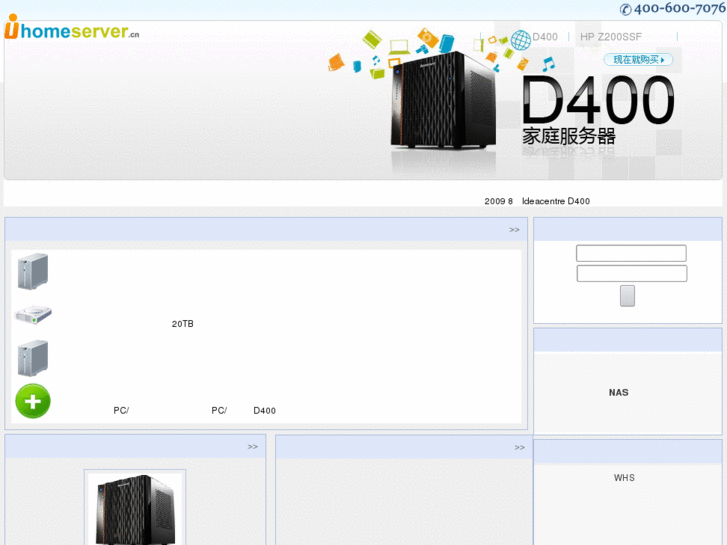
Task: Click the D400 server image in the banner
Action: [443, 99]
